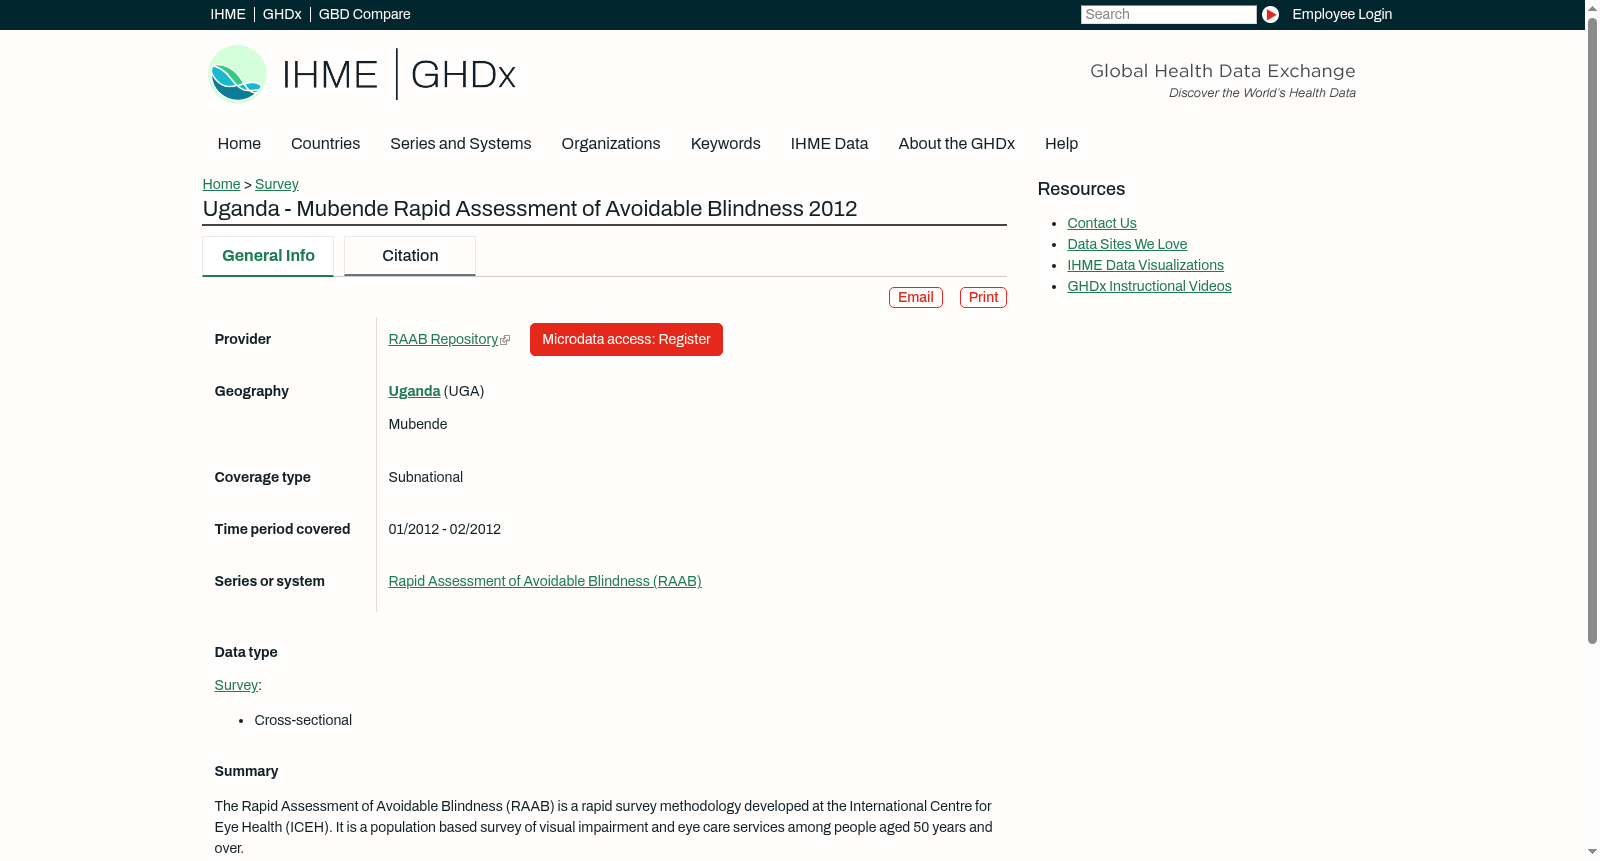Switch to the Citation tab

[x=410, y=256]
